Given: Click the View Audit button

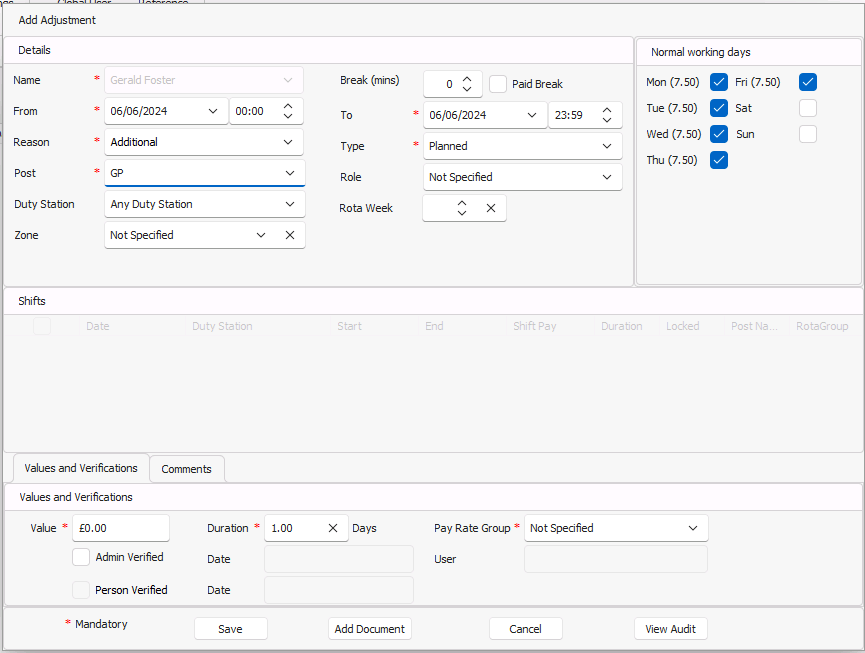Looking at the screenshot, I should (x=670, y=629).
